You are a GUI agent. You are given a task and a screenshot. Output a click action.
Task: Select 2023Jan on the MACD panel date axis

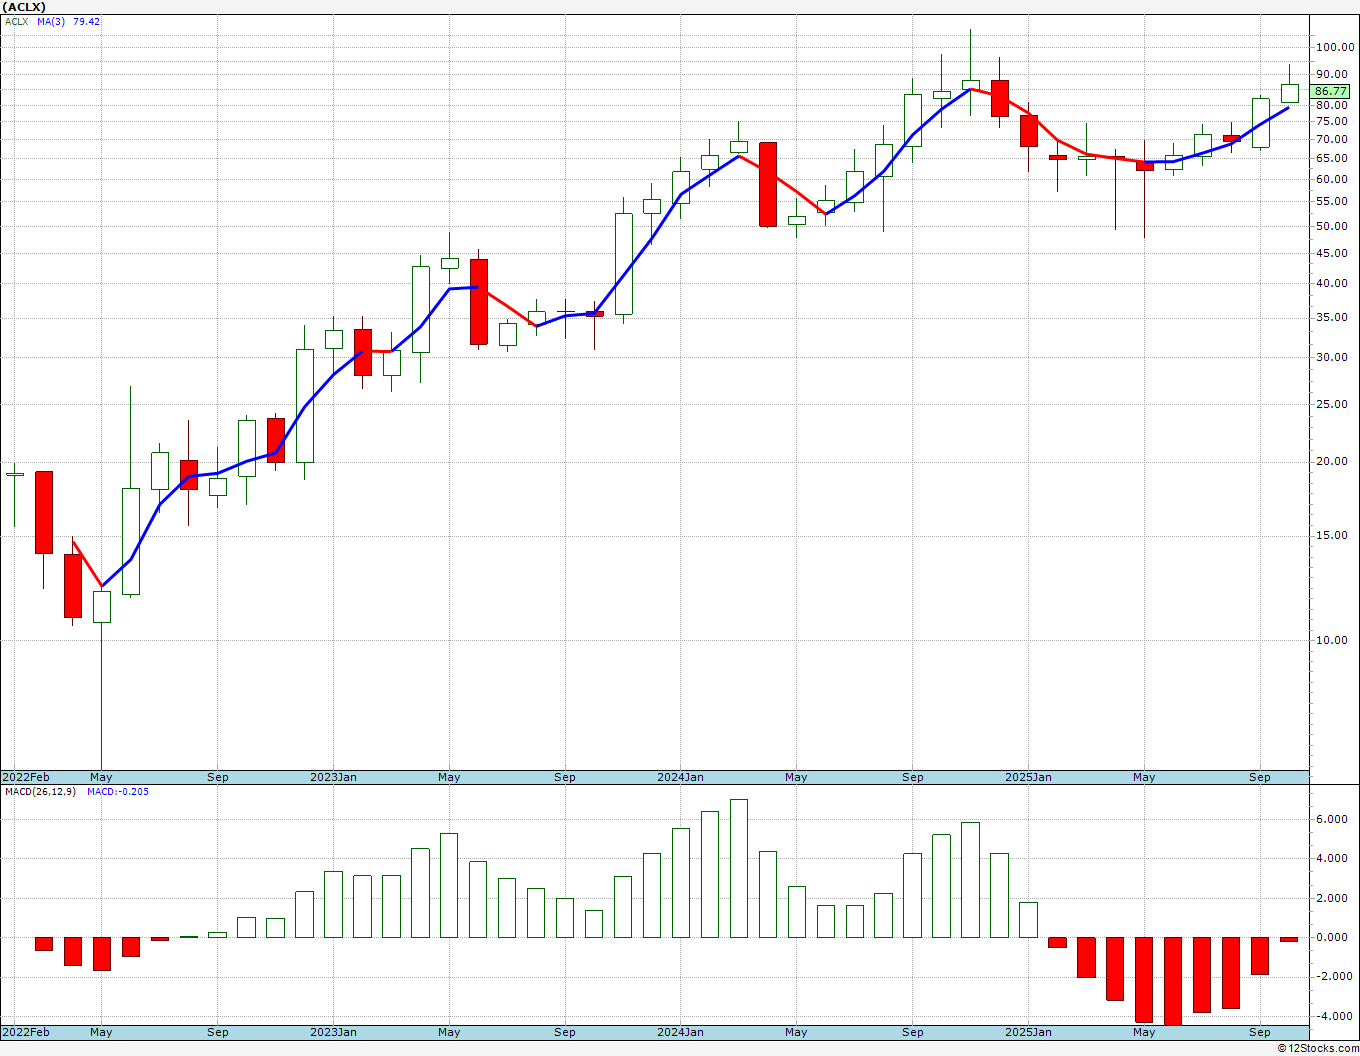(x=333, y=1032)
